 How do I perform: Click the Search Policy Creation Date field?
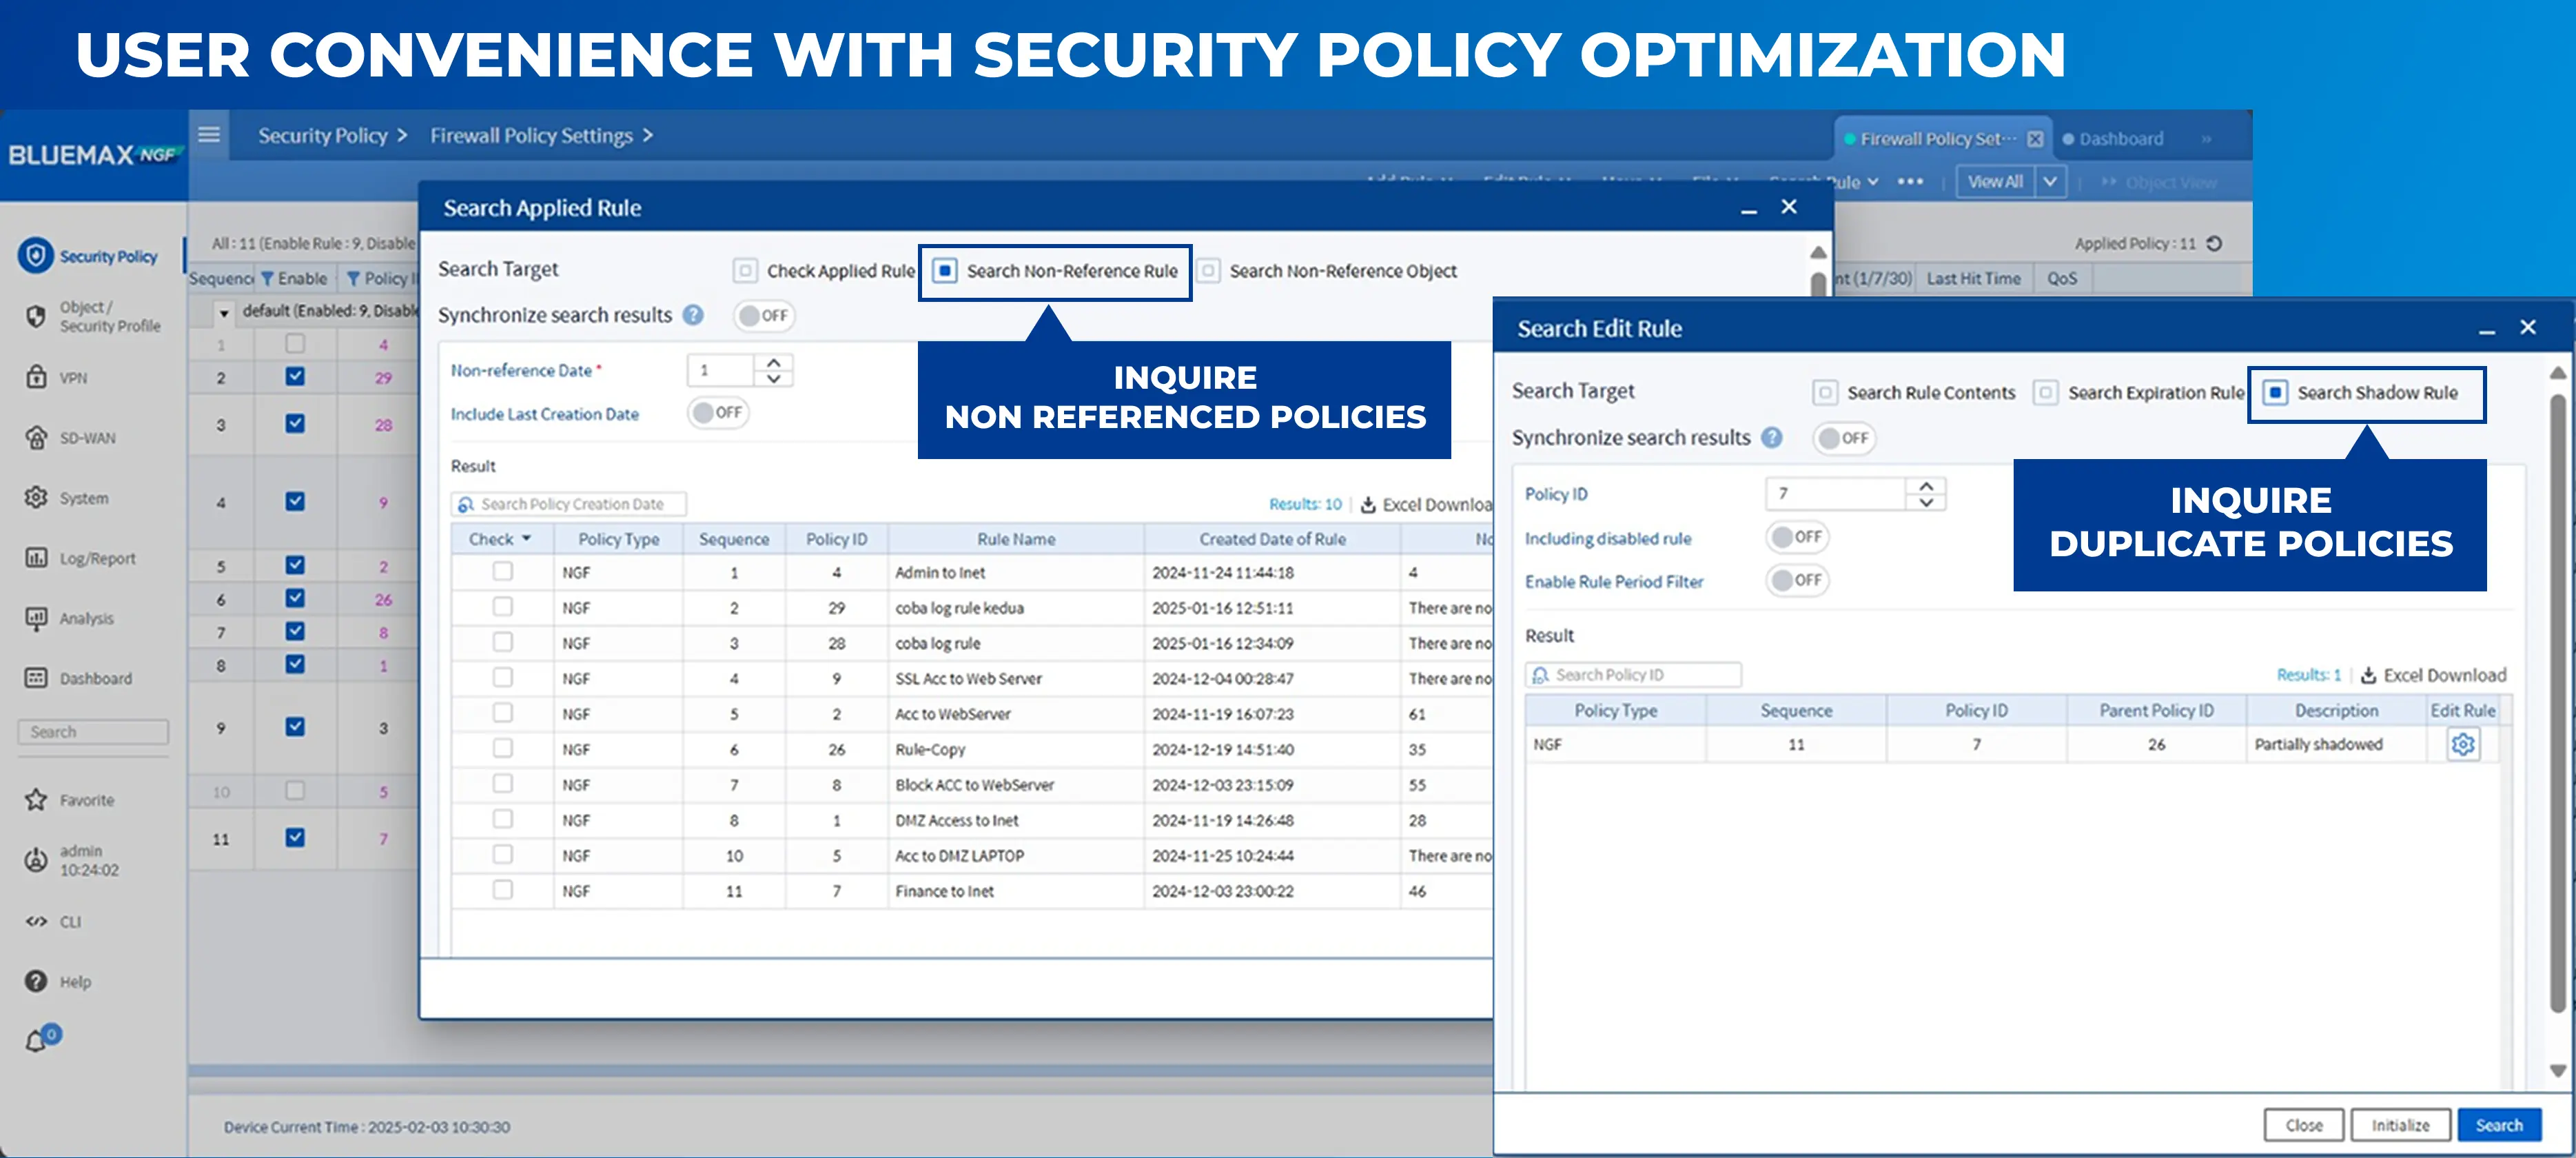point(569,504)
